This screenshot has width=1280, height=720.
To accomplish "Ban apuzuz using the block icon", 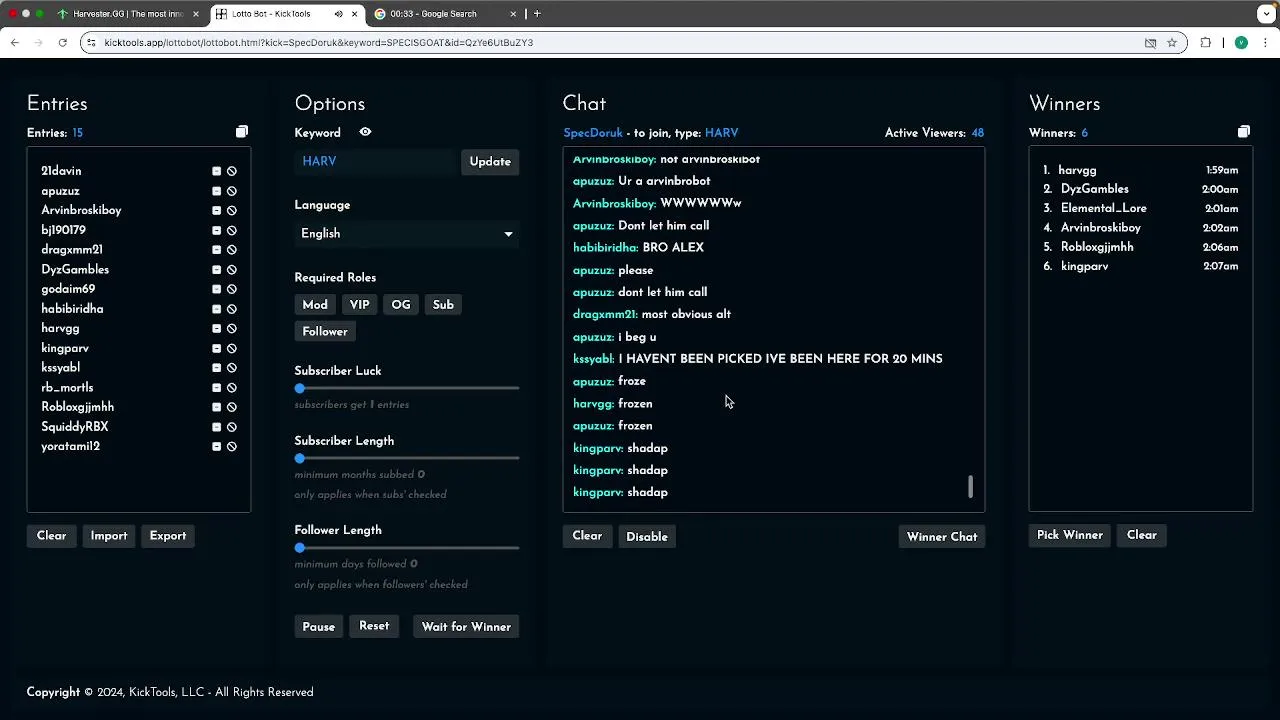I will pos(232,191).
